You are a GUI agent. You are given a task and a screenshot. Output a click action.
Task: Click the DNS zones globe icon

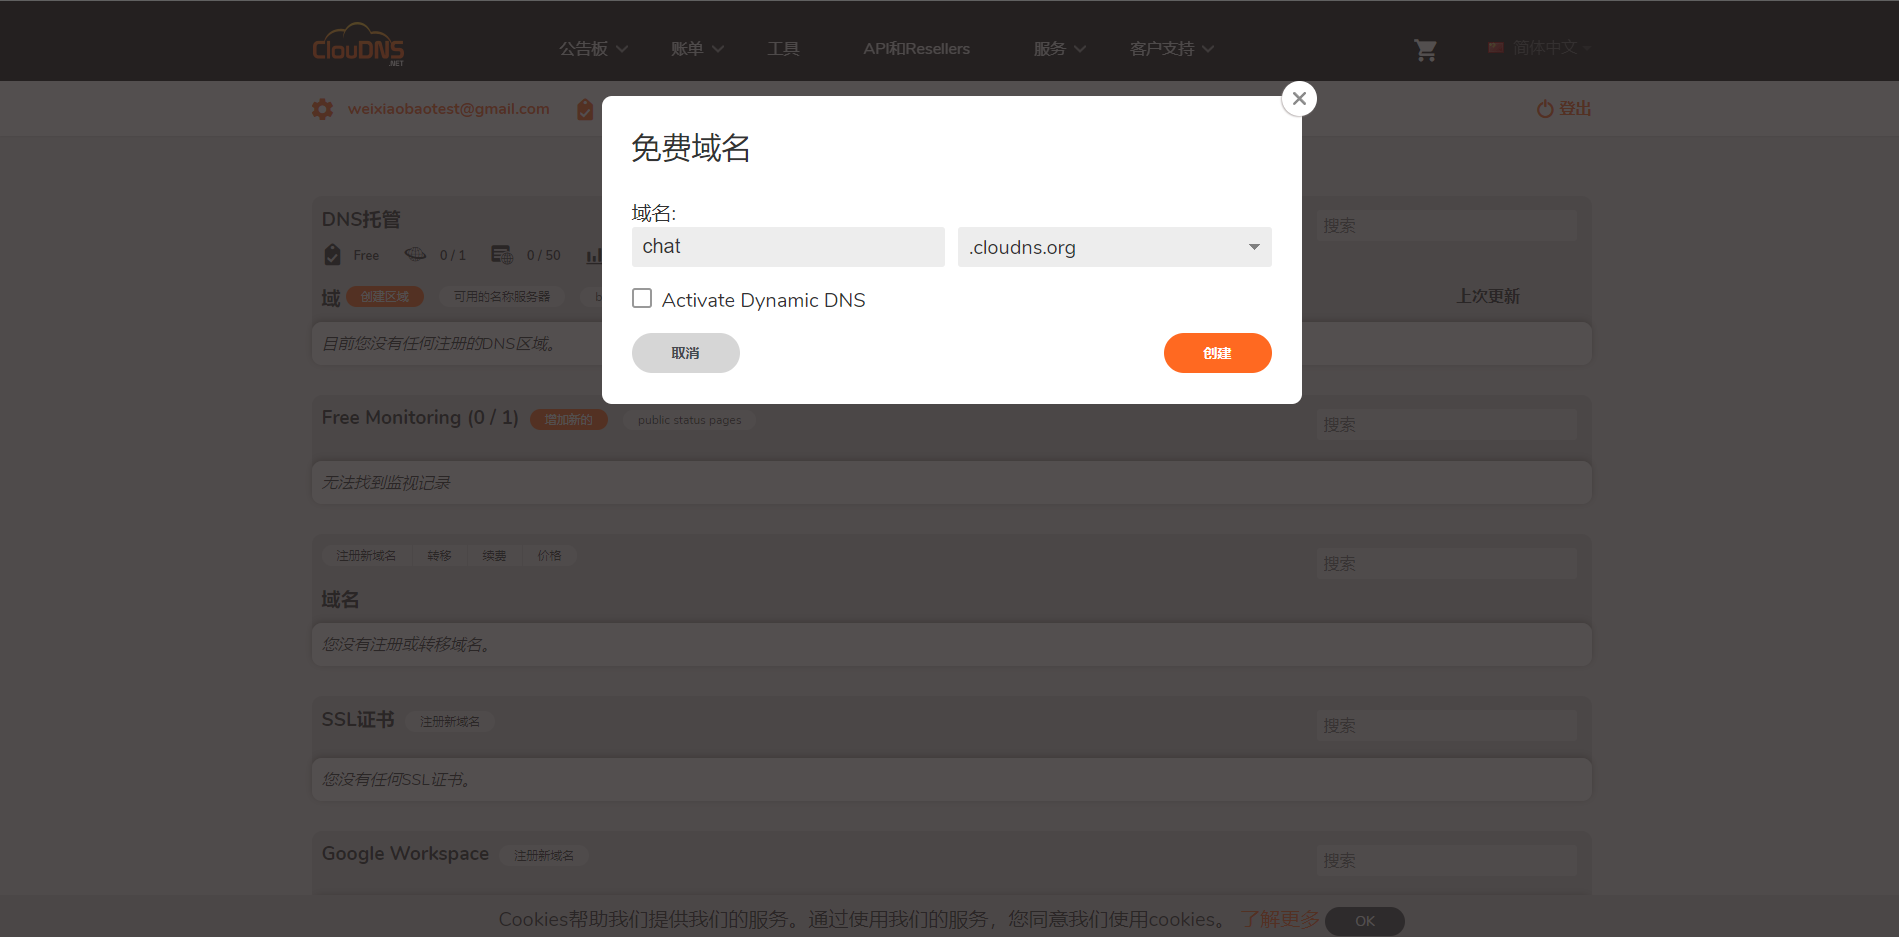pyautogui.click(x=415, y=254)
